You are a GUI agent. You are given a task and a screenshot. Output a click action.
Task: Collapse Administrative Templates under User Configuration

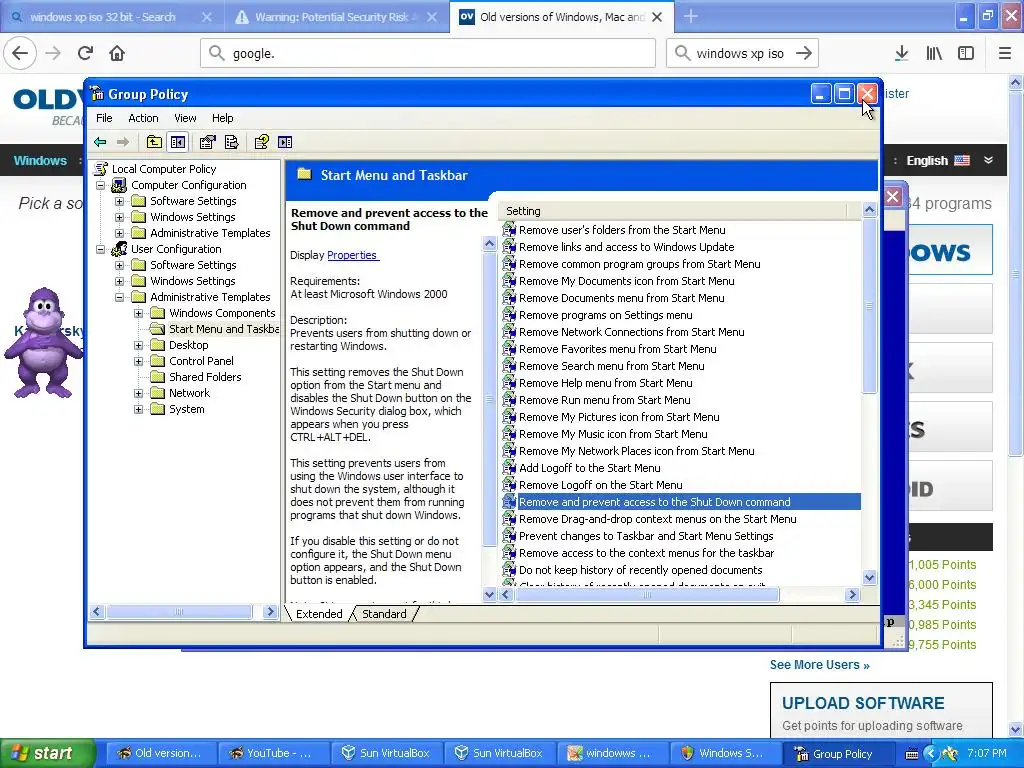[120, 297]
